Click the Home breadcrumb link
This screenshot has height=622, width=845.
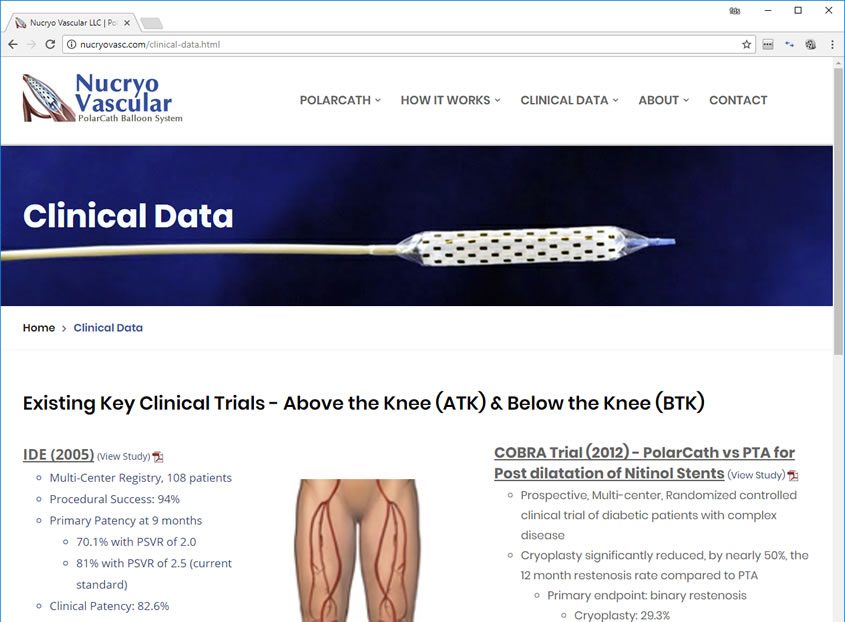point(39,328)
